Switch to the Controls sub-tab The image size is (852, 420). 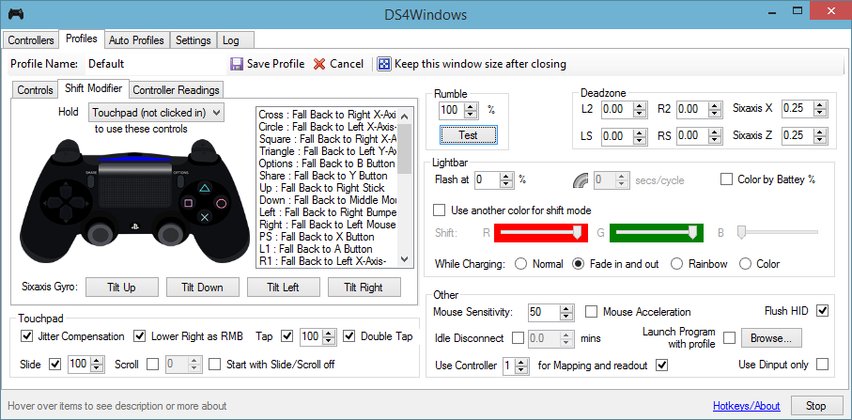(x=35, y=90)
